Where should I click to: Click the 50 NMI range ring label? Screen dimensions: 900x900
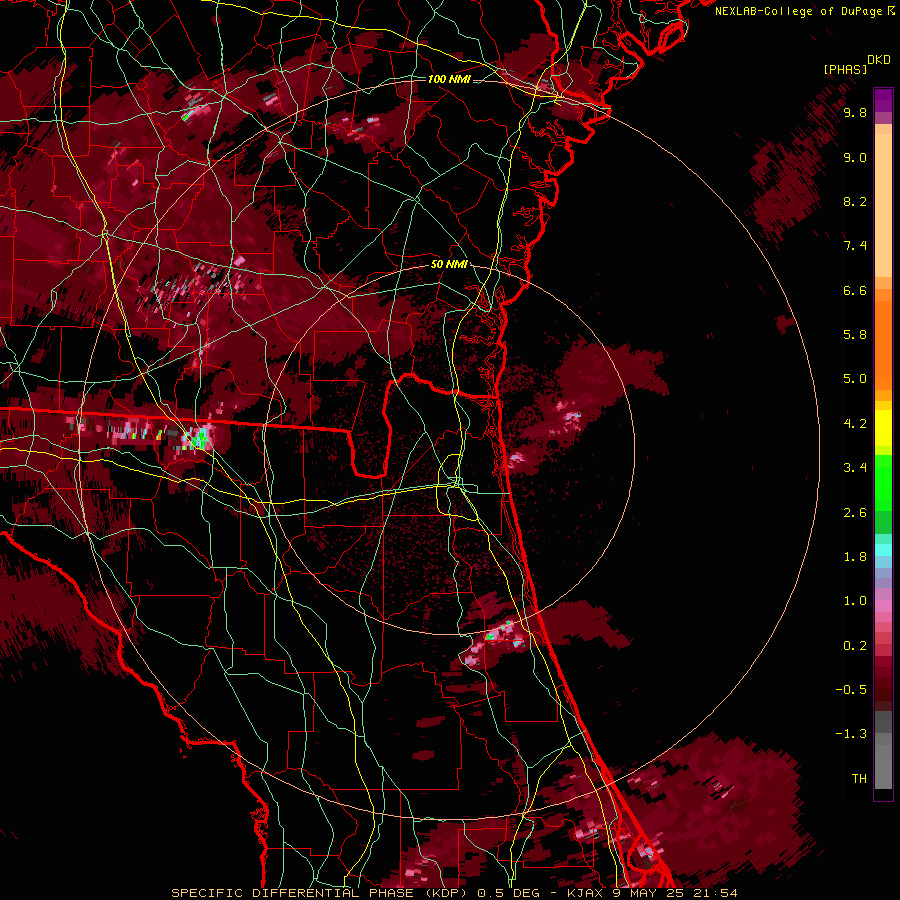(449, 264)
